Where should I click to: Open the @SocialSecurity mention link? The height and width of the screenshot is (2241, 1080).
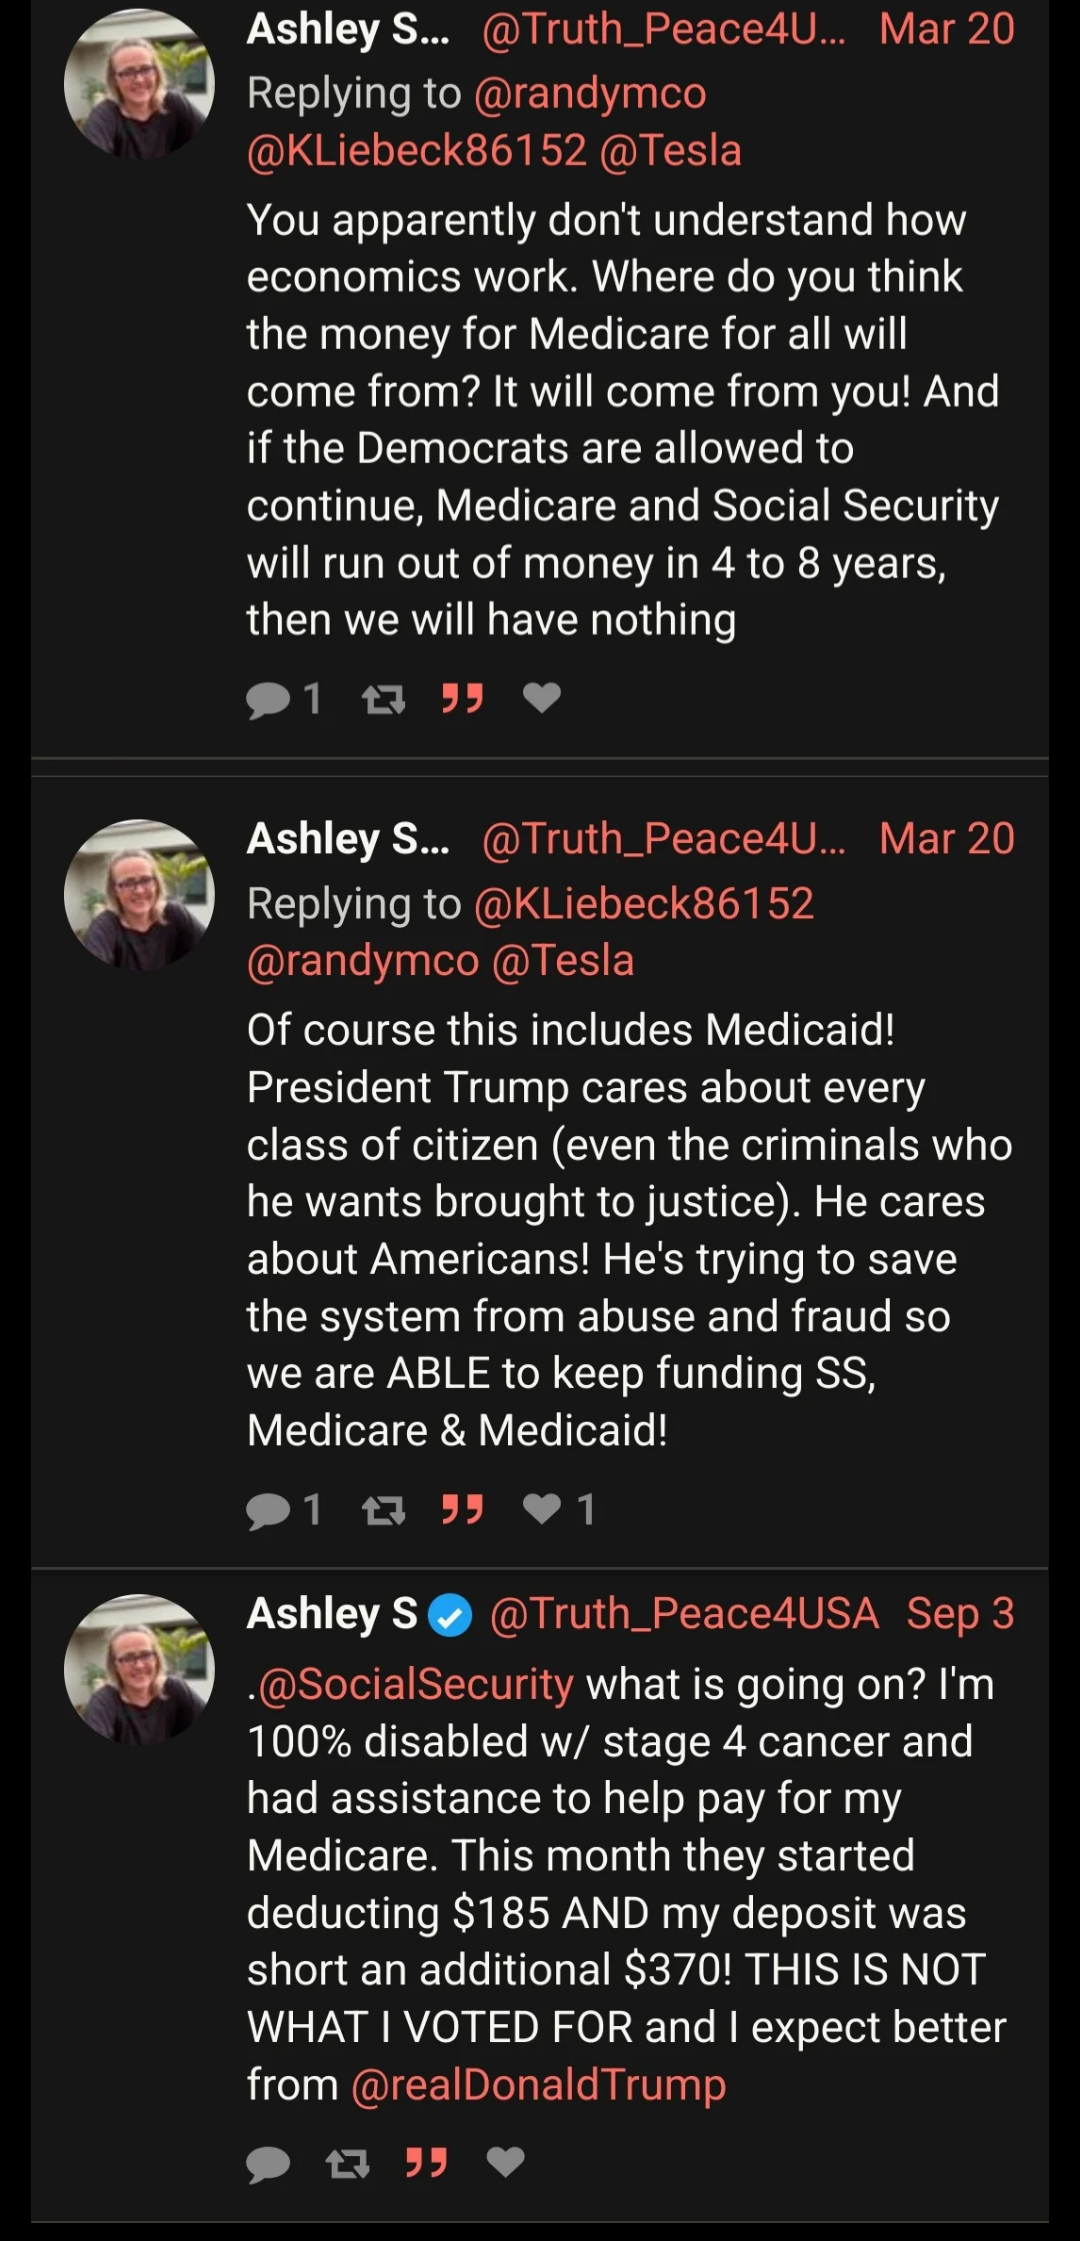pyautogui.click(x=415, y=1684)
